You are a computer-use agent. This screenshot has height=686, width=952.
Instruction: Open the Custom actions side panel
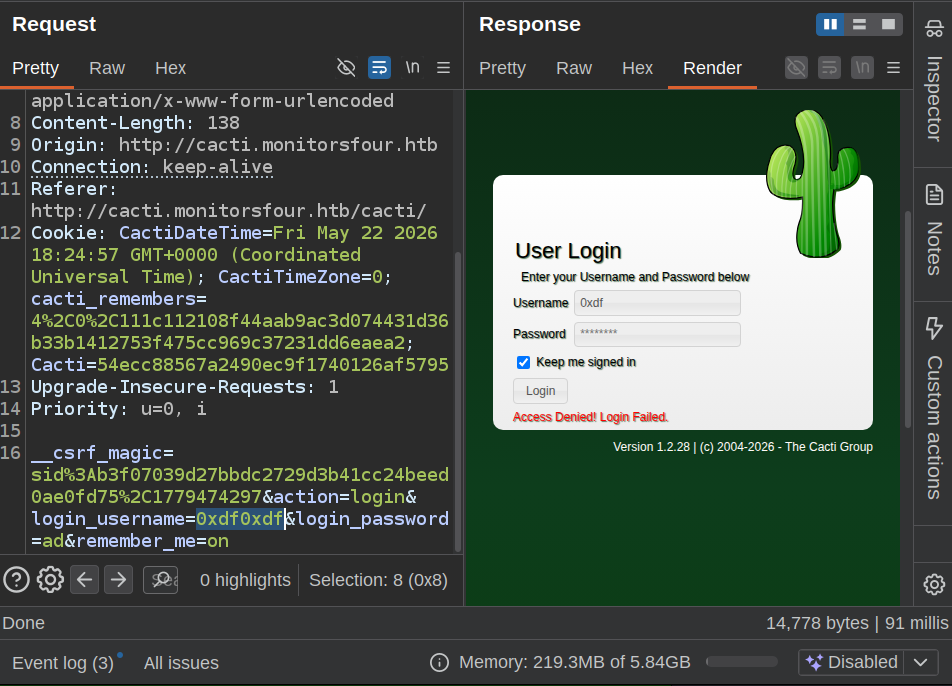click(934, 409)
